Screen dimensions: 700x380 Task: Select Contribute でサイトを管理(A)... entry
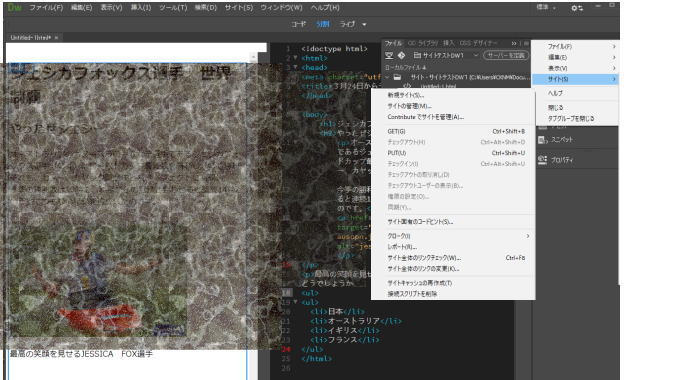click(453, 117)
